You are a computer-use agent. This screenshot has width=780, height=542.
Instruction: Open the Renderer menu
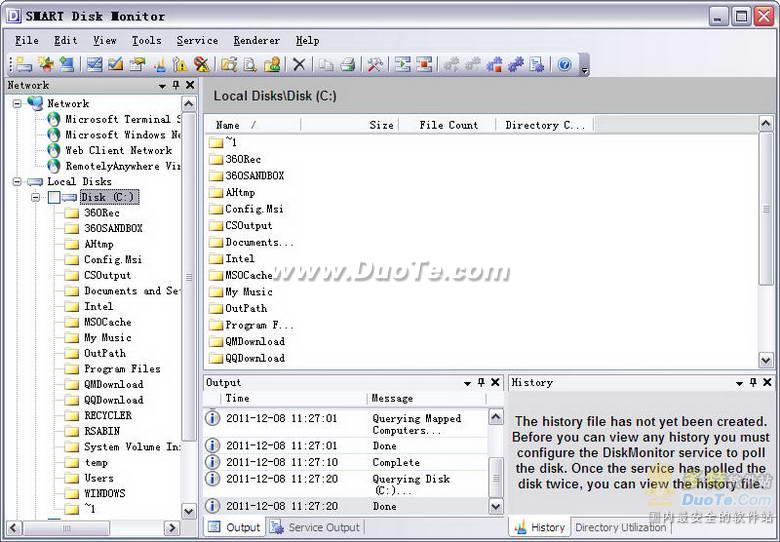pos(257,41)
